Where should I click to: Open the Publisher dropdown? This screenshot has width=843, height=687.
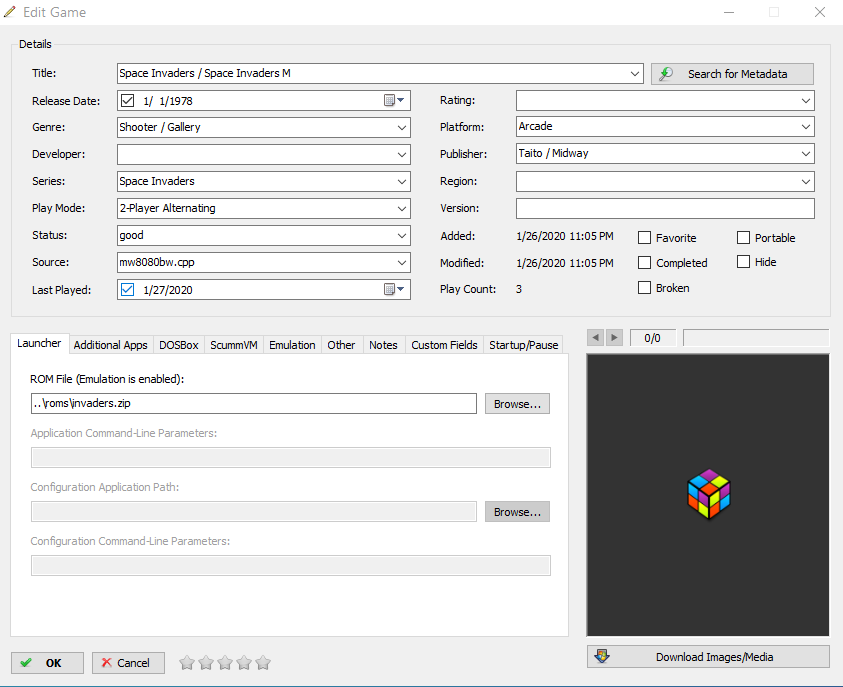805,153
